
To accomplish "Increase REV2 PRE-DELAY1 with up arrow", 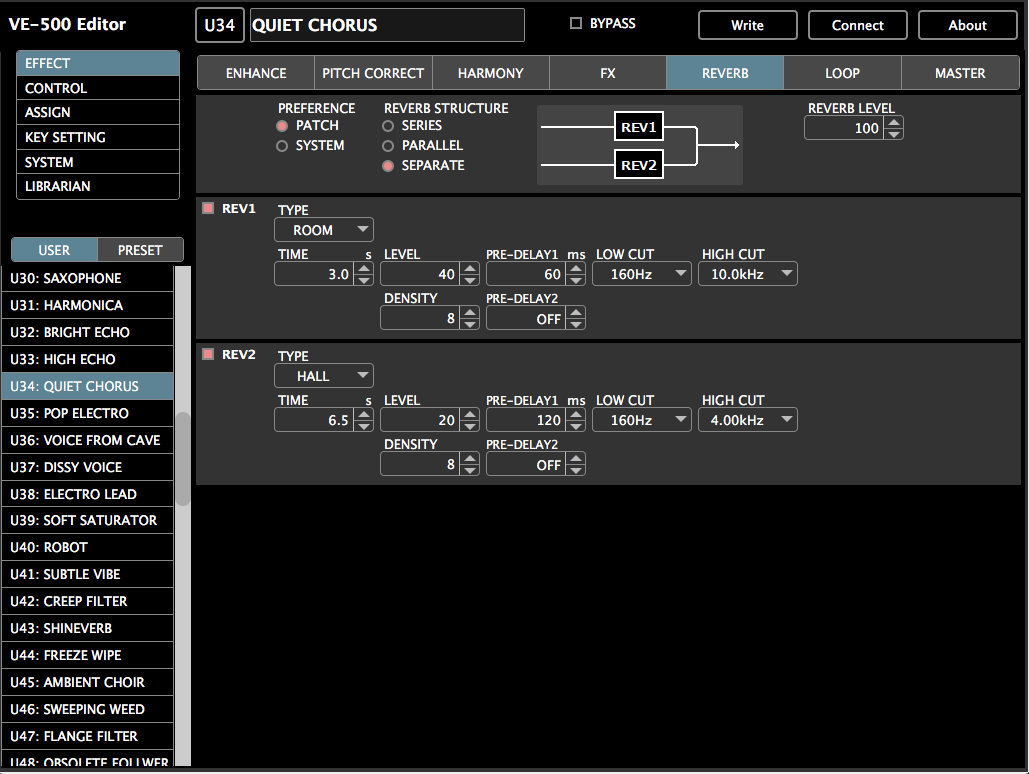I will pyautogui.click(x=576, y=414).
